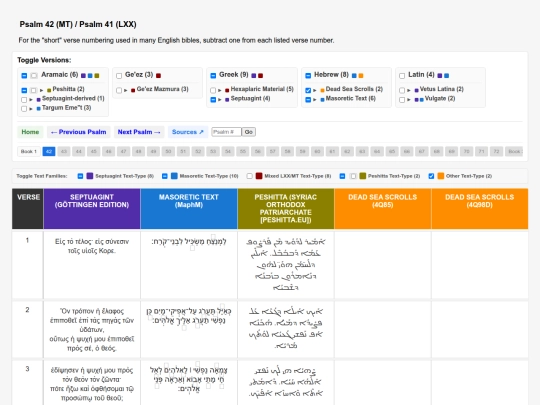The width and height of the screenshot is (540, 405).
Task: Click the Masoretic Text (MaphM) column header
Action: [189, 209]
